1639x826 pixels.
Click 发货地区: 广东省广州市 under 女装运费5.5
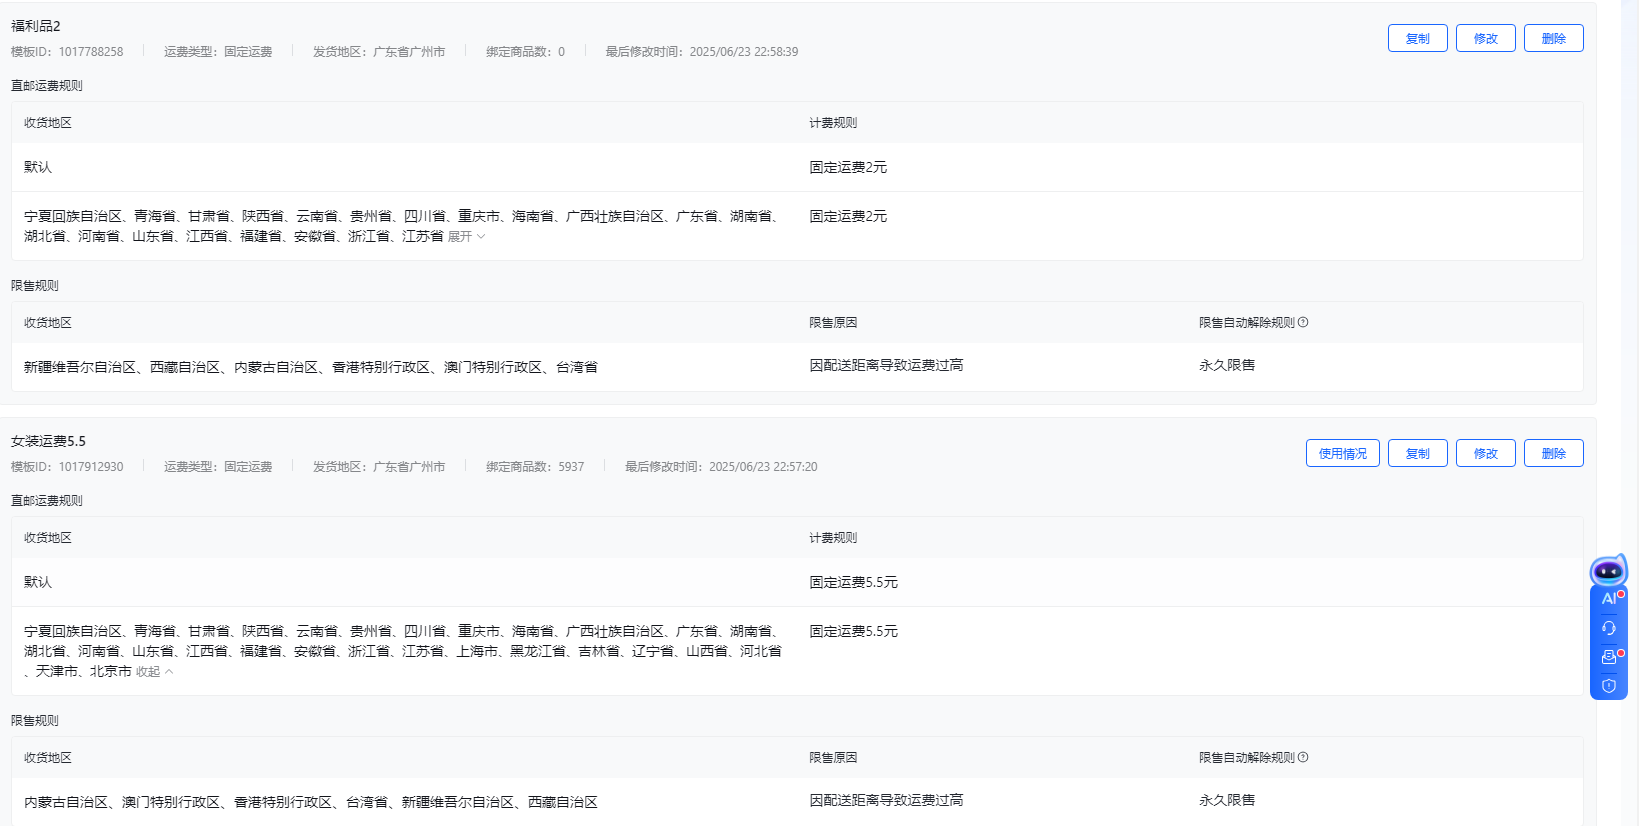pos(379,467)
